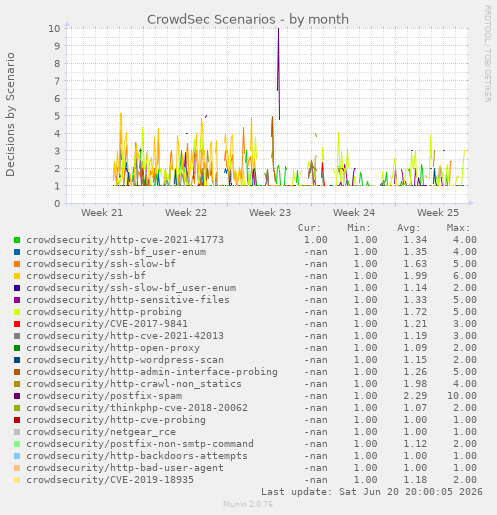The image size is (497, 515).
Task: Select crowdsecurity/ssh-bf legend label
Action: tap(86, 276)
